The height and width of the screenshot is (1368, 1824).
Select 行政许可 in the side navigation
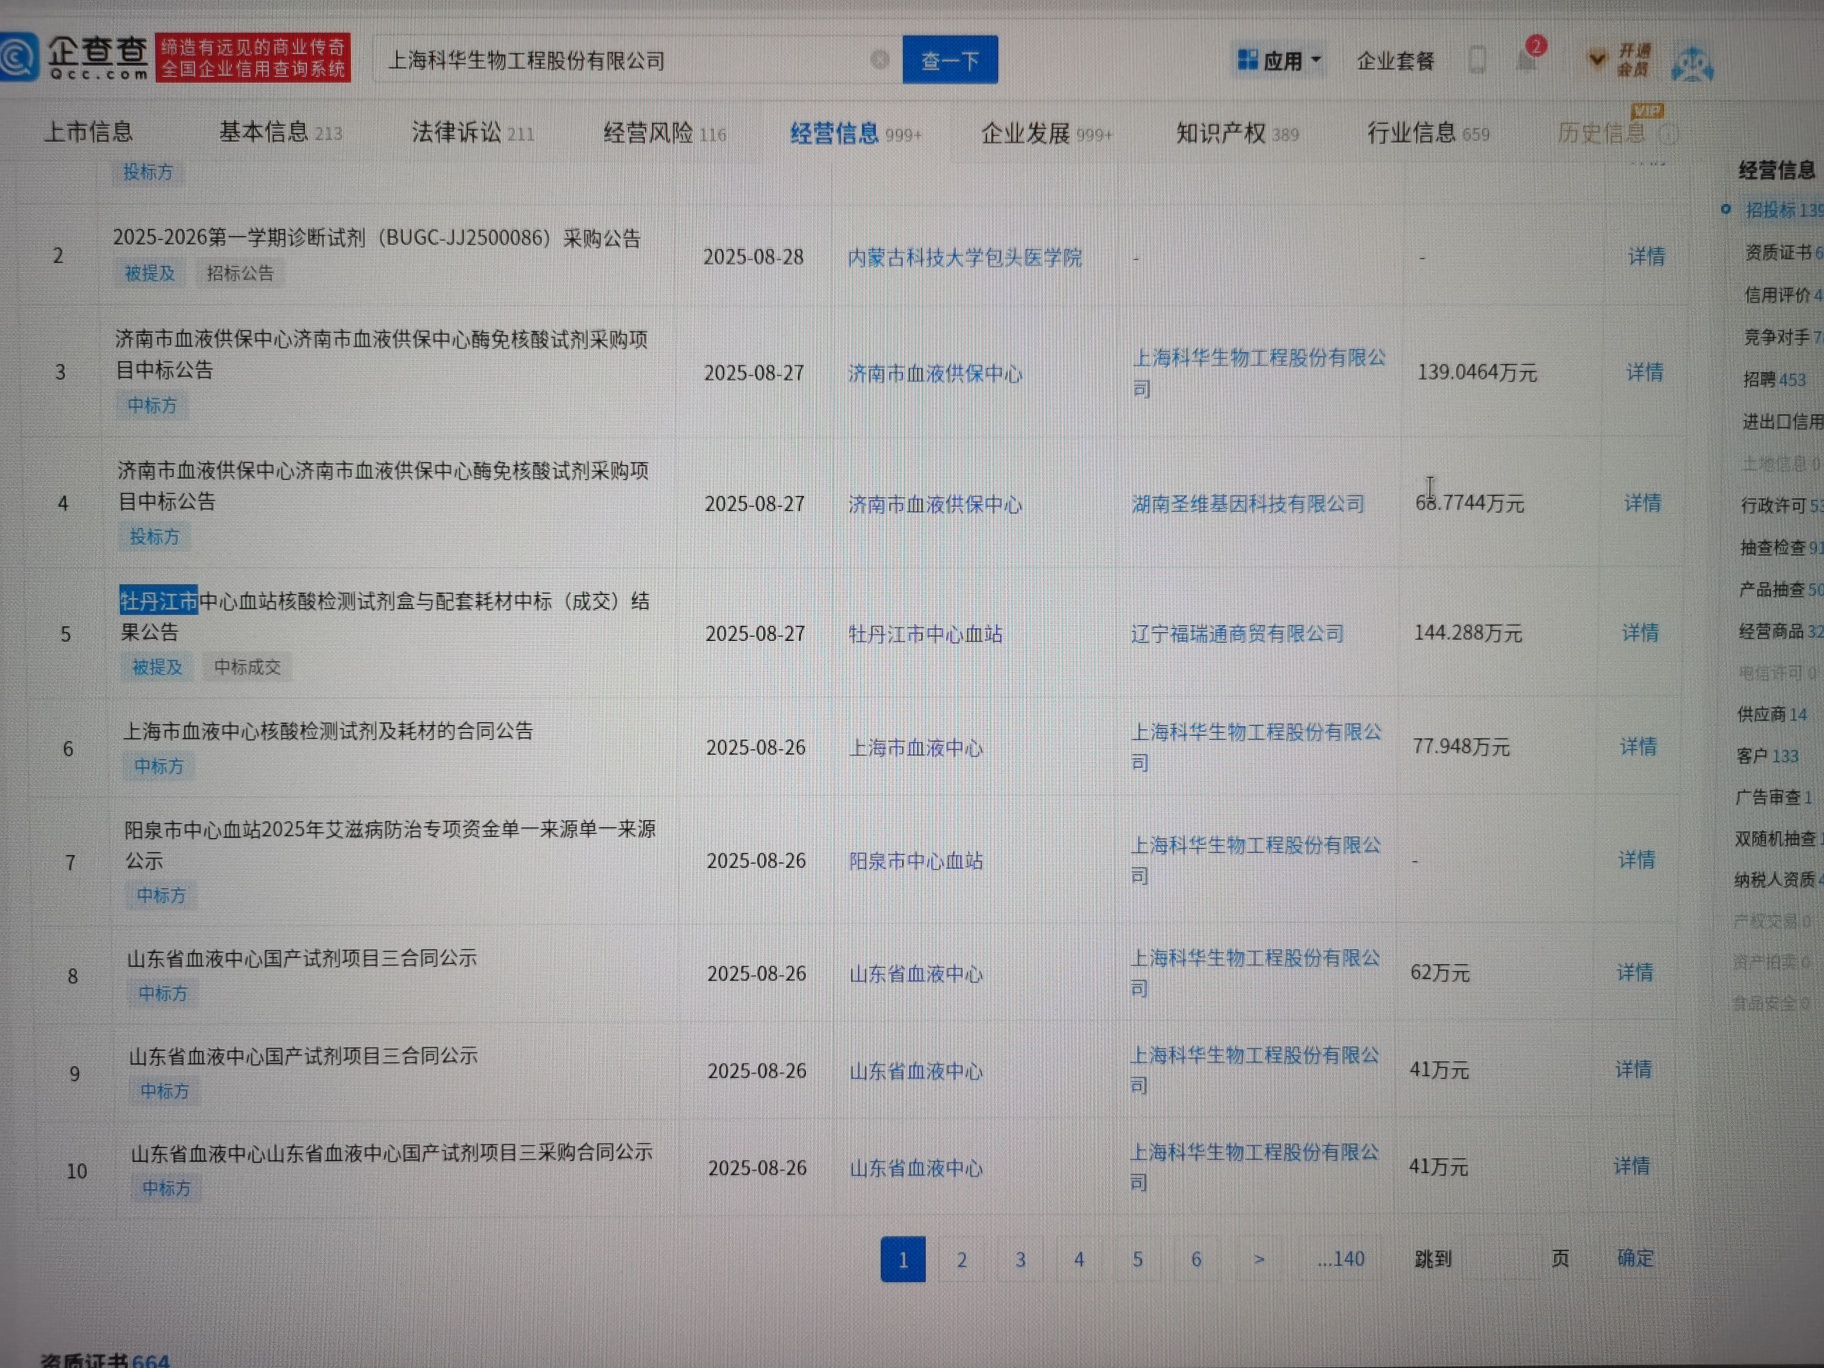(1781, 505)
